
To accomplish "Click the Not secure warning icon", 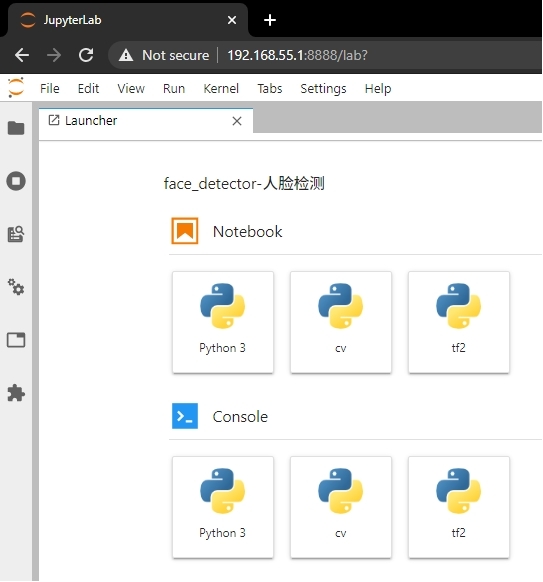I will tap(126, 55).
